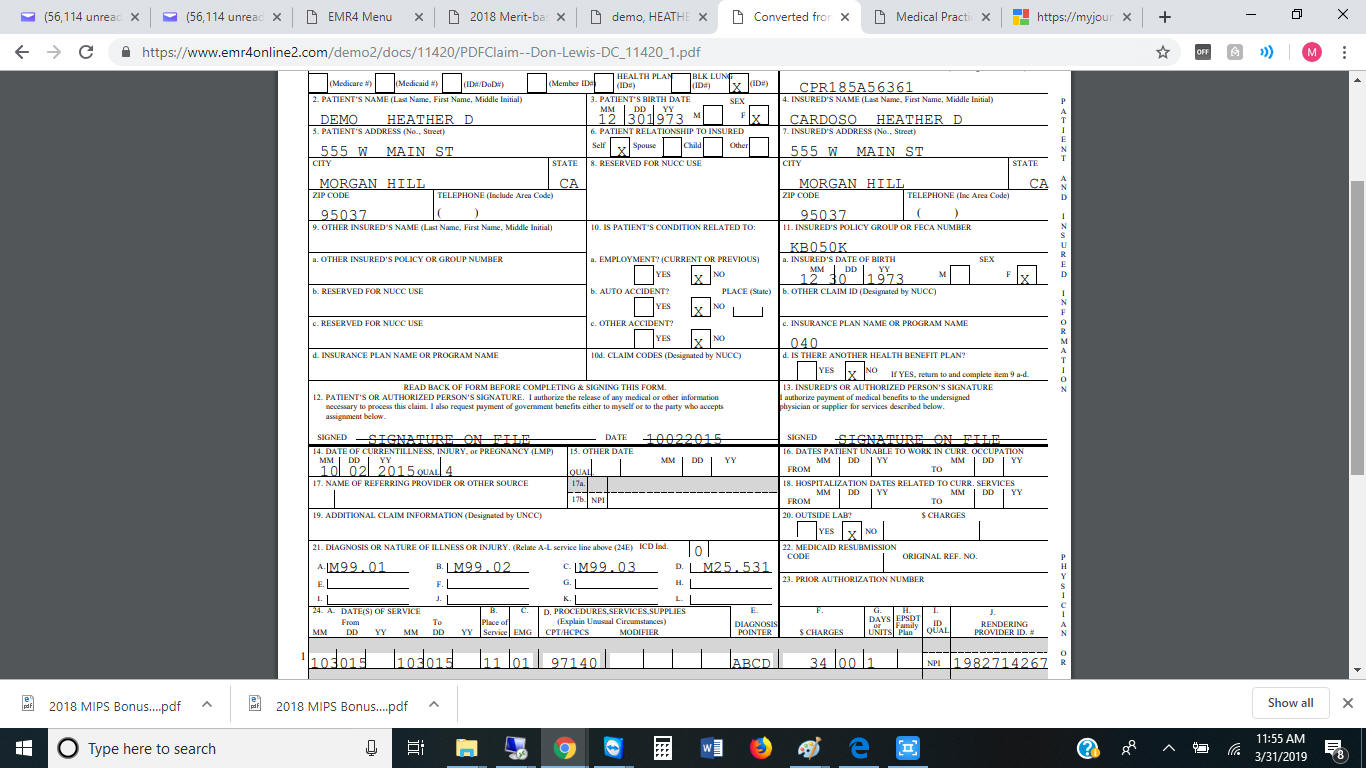The height and width of the screenshot is (768, 1366).
Task: Click the blue sound-wave extension icon
Action: 1267,52
